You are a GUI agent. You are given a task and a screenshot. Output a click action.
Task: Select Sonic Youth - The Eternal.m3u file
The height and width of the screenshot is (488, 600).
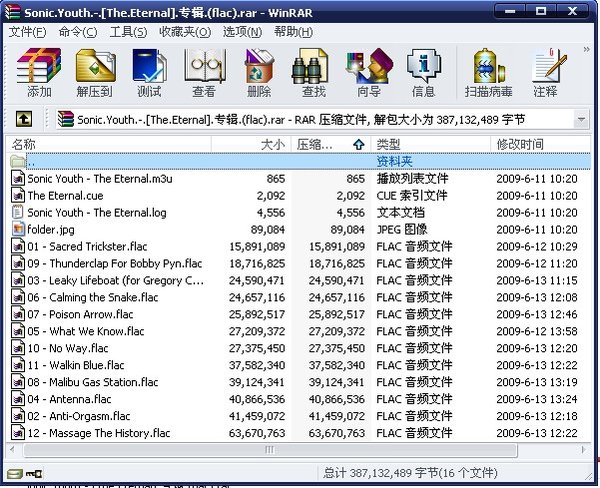point(299,178)
